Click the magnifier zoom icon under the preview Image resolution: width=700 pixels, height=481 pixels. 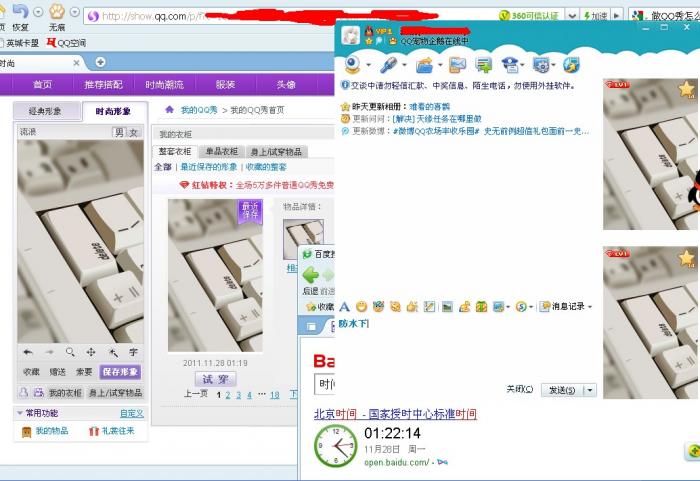coord(70,352)
